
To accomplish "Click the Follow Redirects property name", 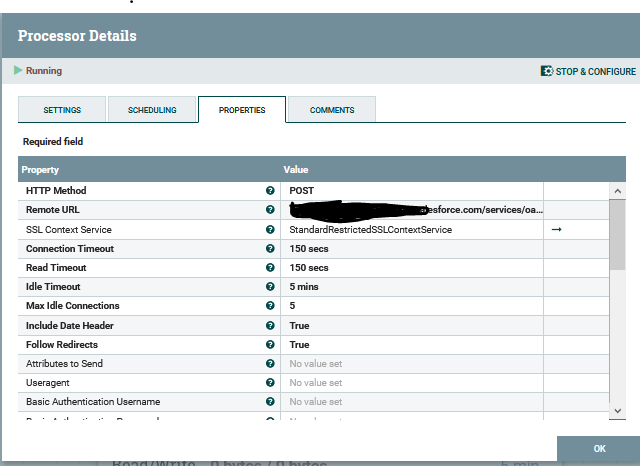I will click(62, 344).
